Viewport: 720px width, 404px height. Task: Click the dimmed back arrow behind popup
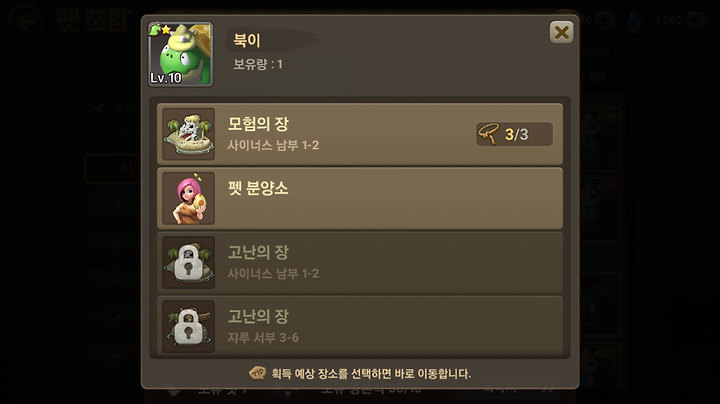point(25,20)
